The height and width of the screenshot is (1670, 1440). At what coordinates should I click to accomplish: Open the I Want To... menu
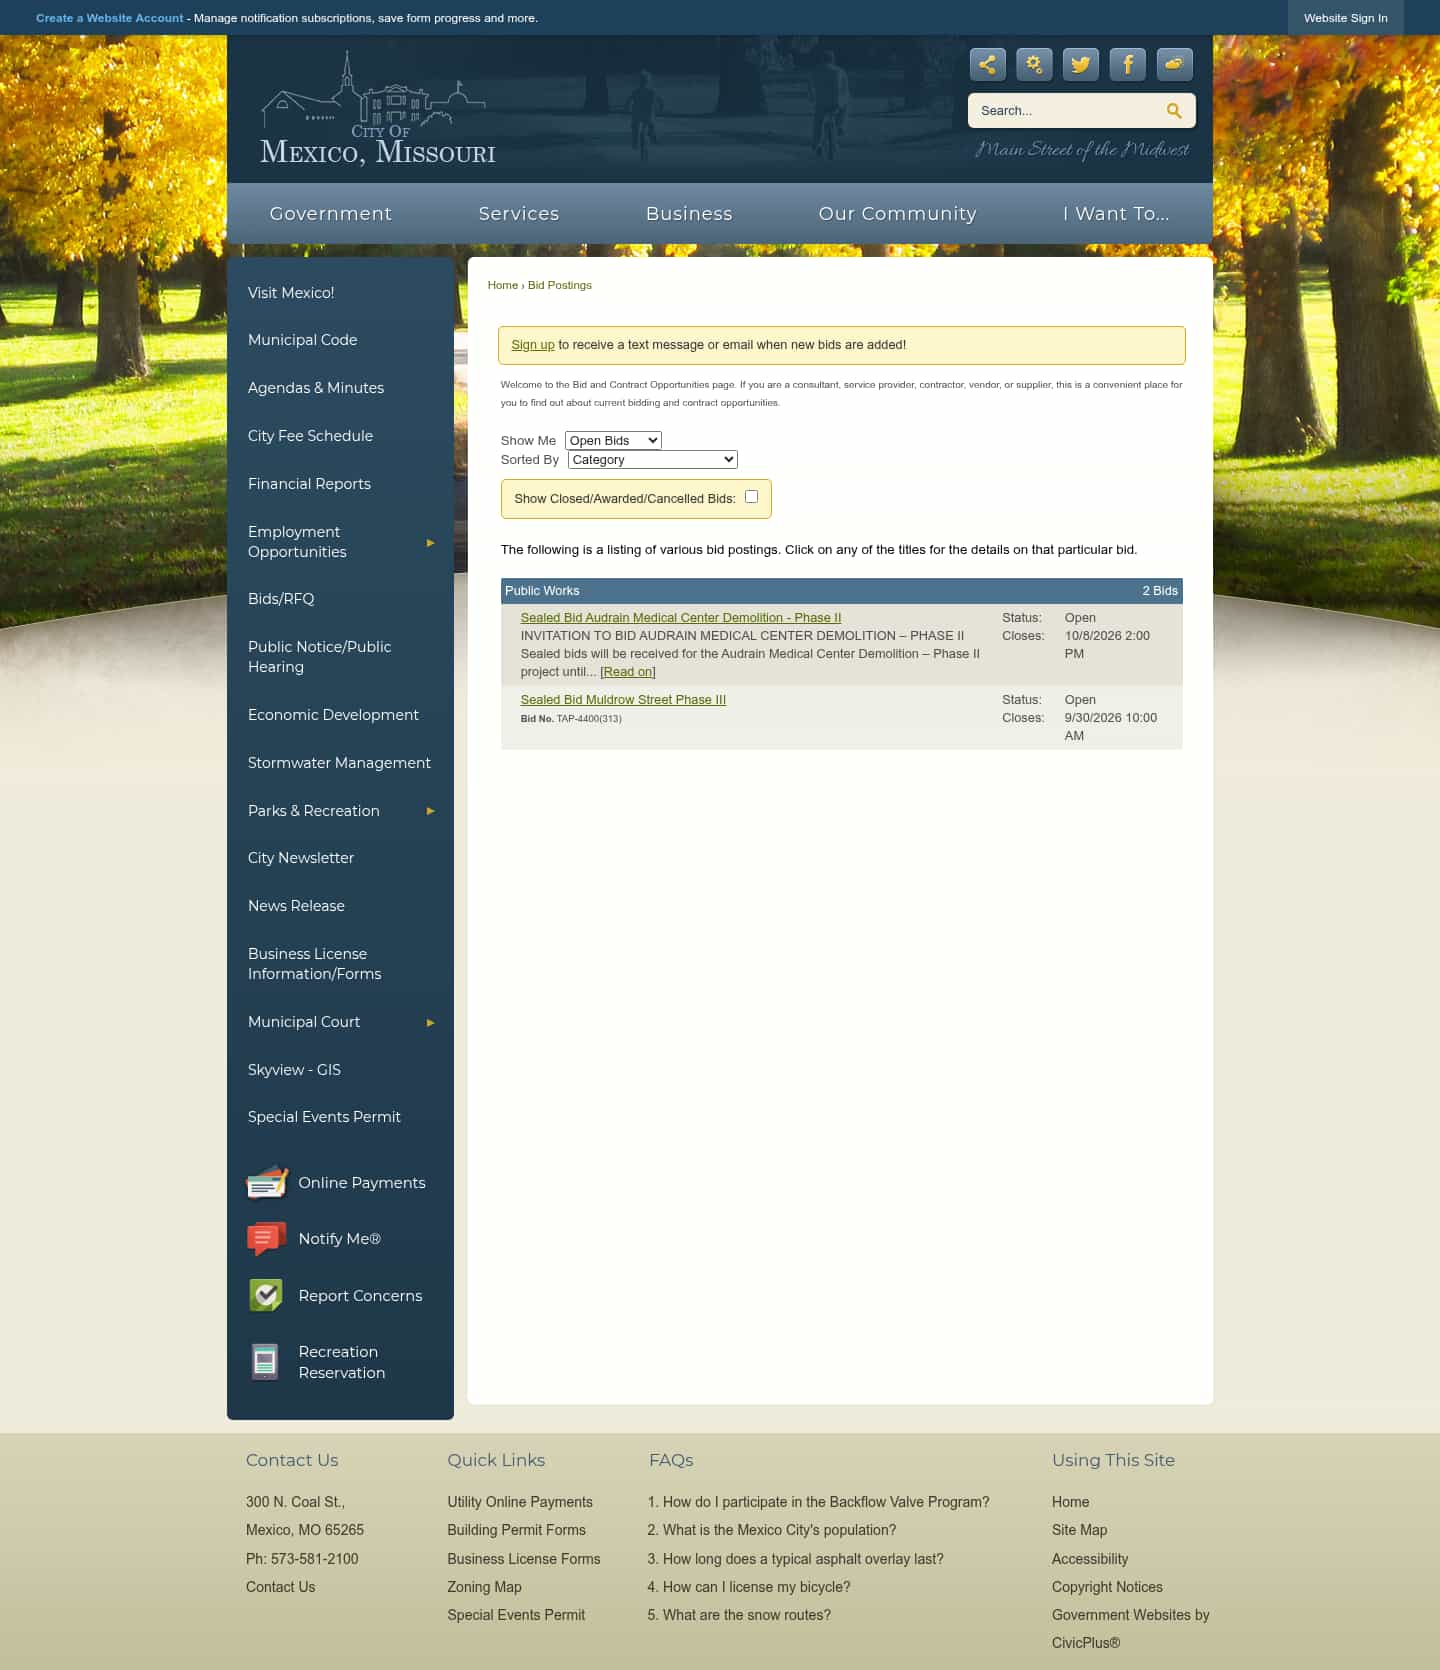tap(1116, 214)
